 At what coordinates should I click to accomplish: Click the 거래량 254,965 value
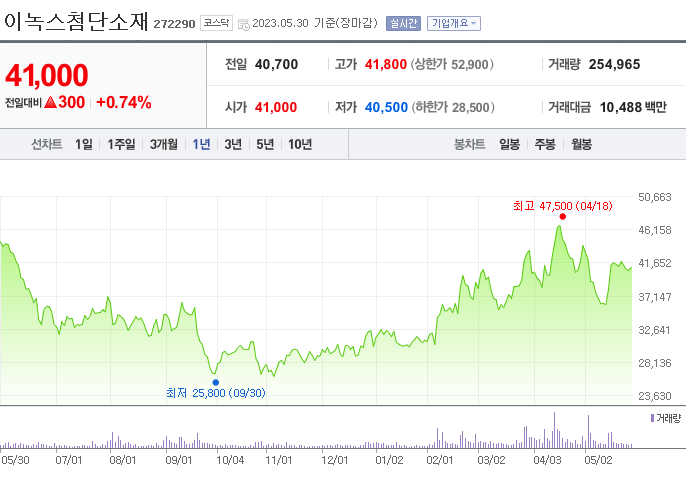coord(614,64)
